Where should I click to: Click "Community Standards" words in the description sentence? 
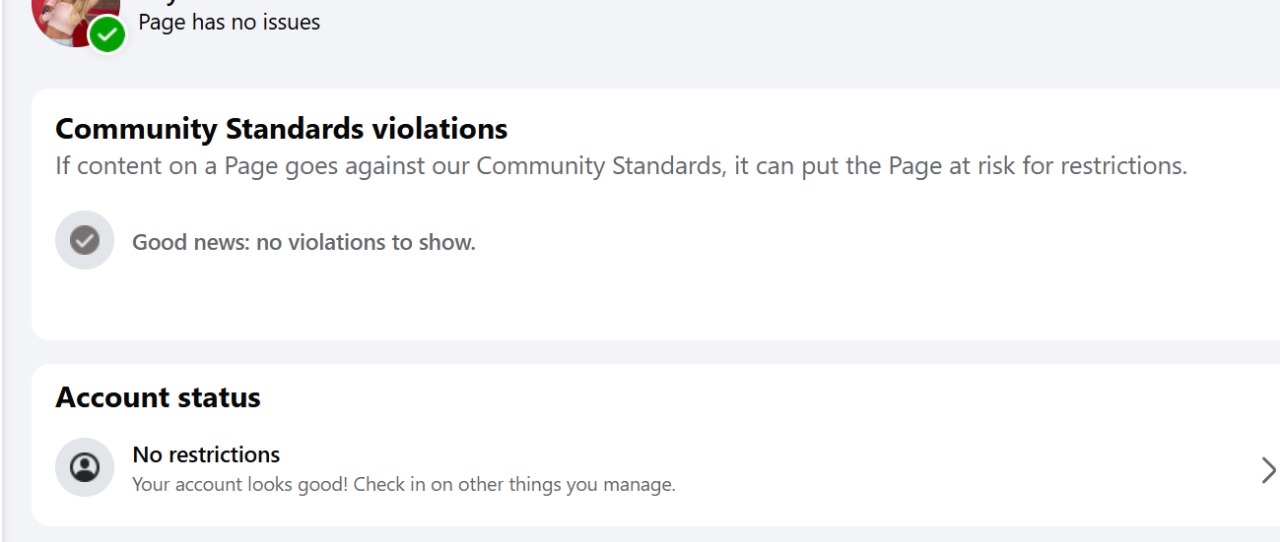599,166
